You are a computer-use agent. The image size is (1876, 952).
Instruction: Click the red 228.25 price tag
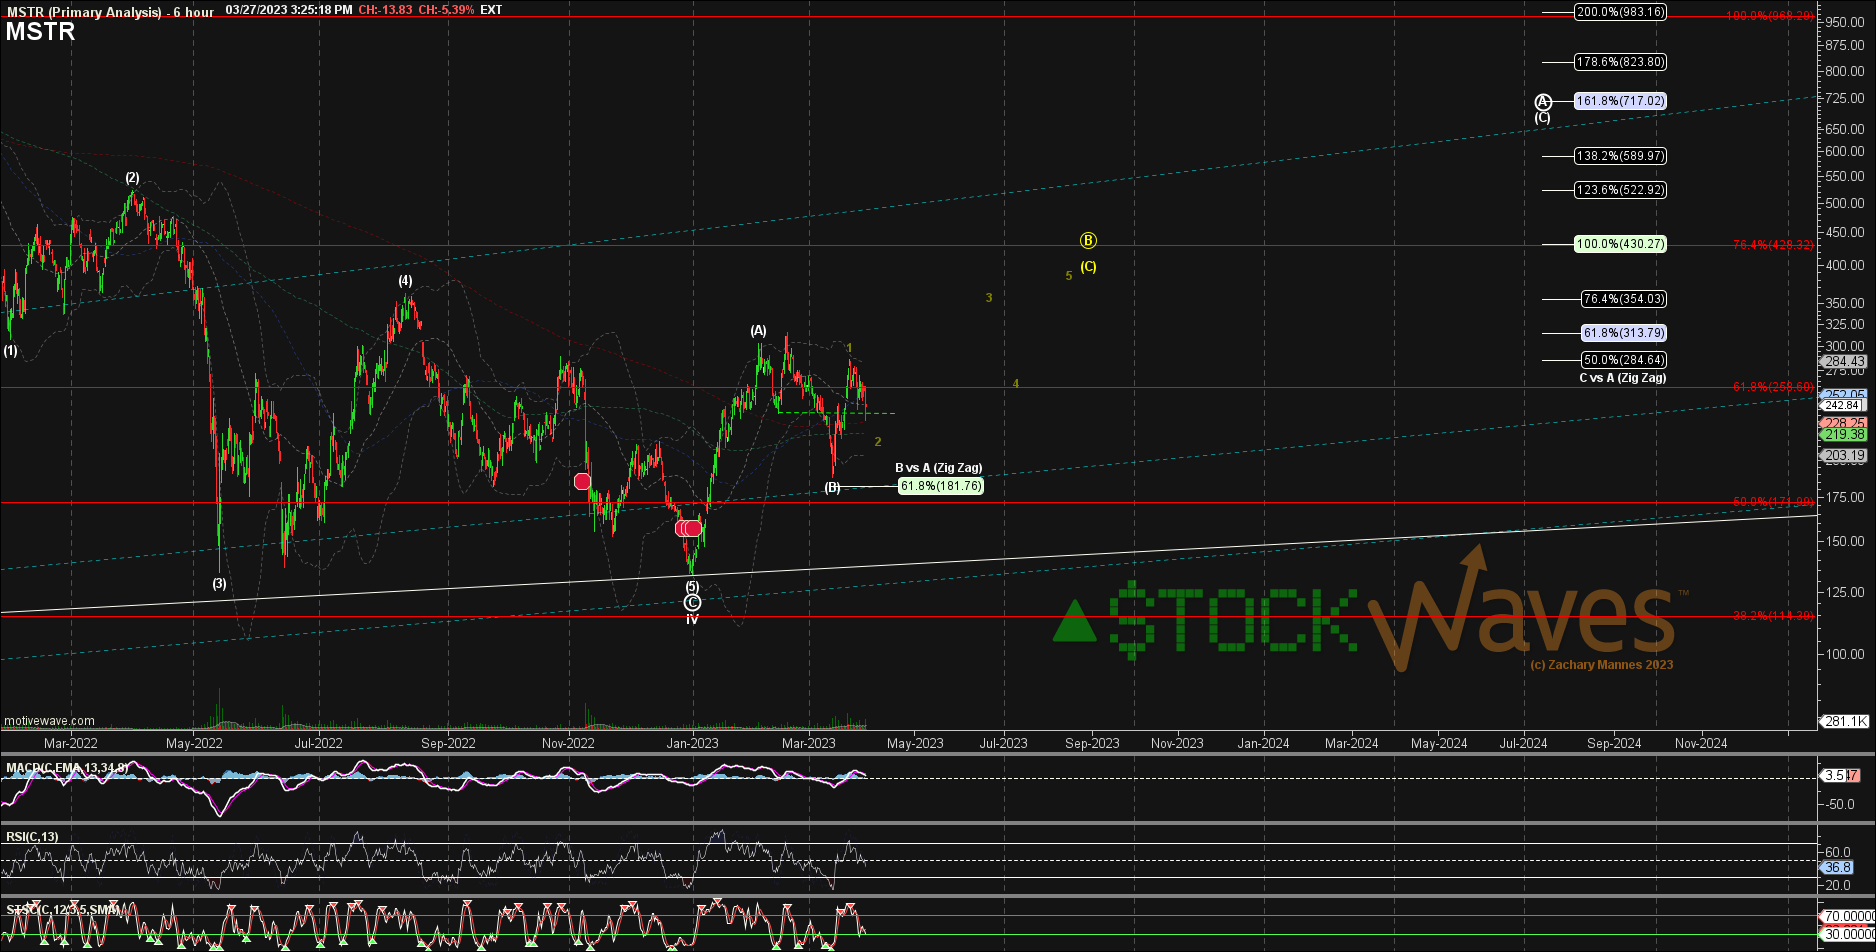1845,424
